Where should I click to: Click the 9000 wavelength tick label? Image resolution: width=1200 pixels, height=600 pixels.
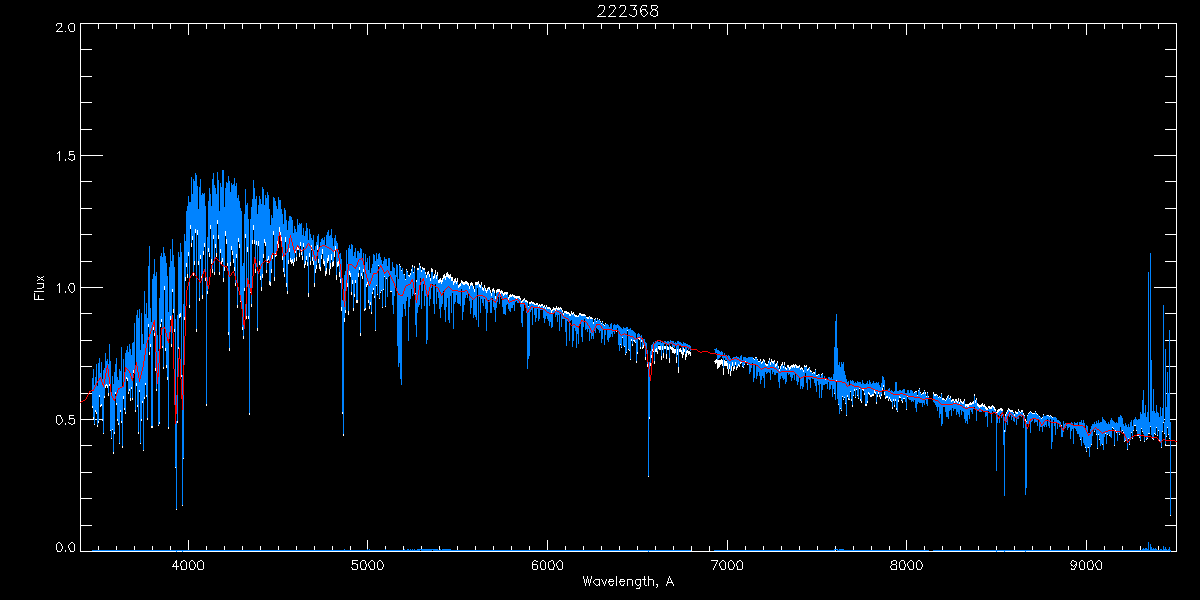1087,564
